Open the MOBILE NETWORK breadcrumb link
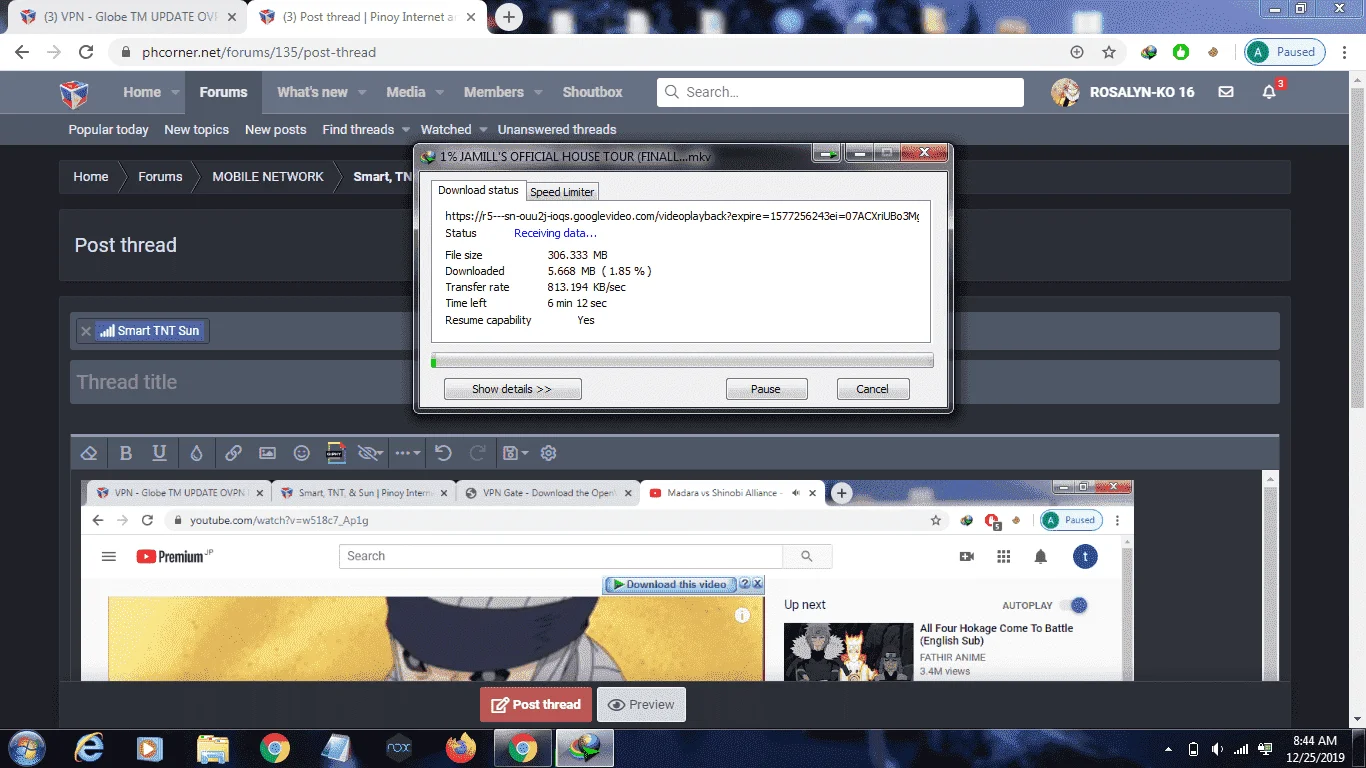 click(x=268, y=177)
